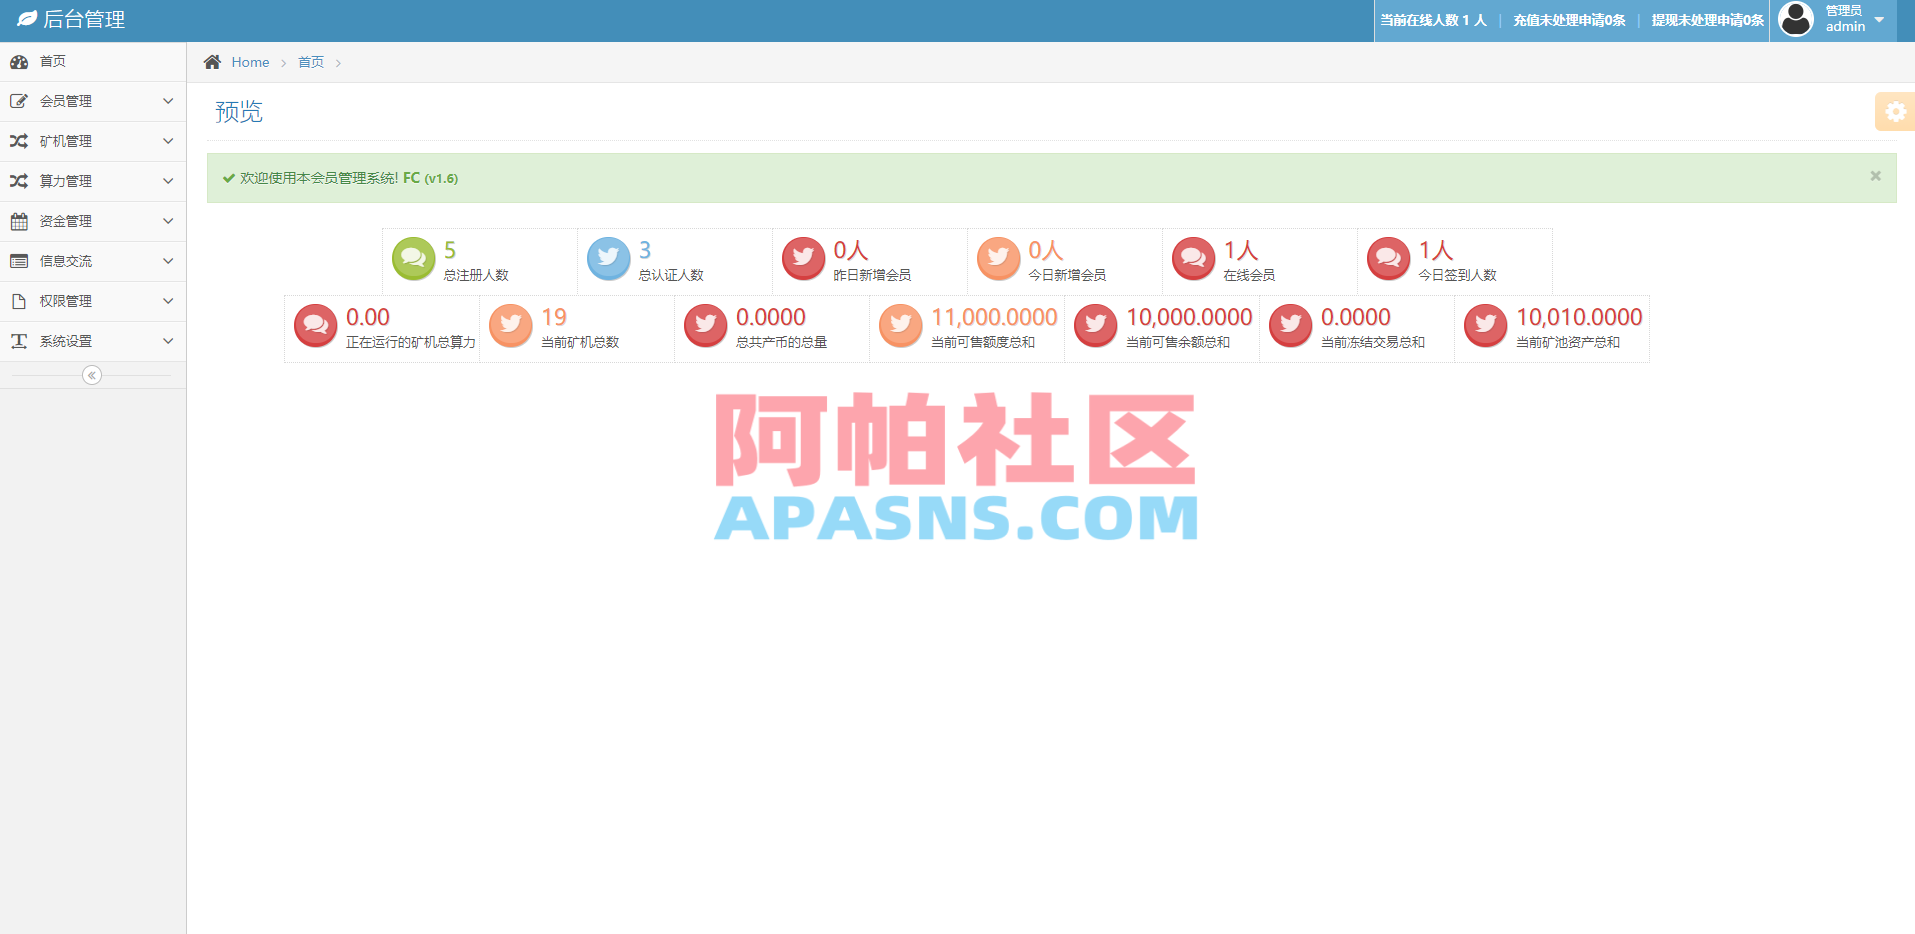
Task: Expand the 系统设置 sidebar section
Action: click(x=92, y=341)
